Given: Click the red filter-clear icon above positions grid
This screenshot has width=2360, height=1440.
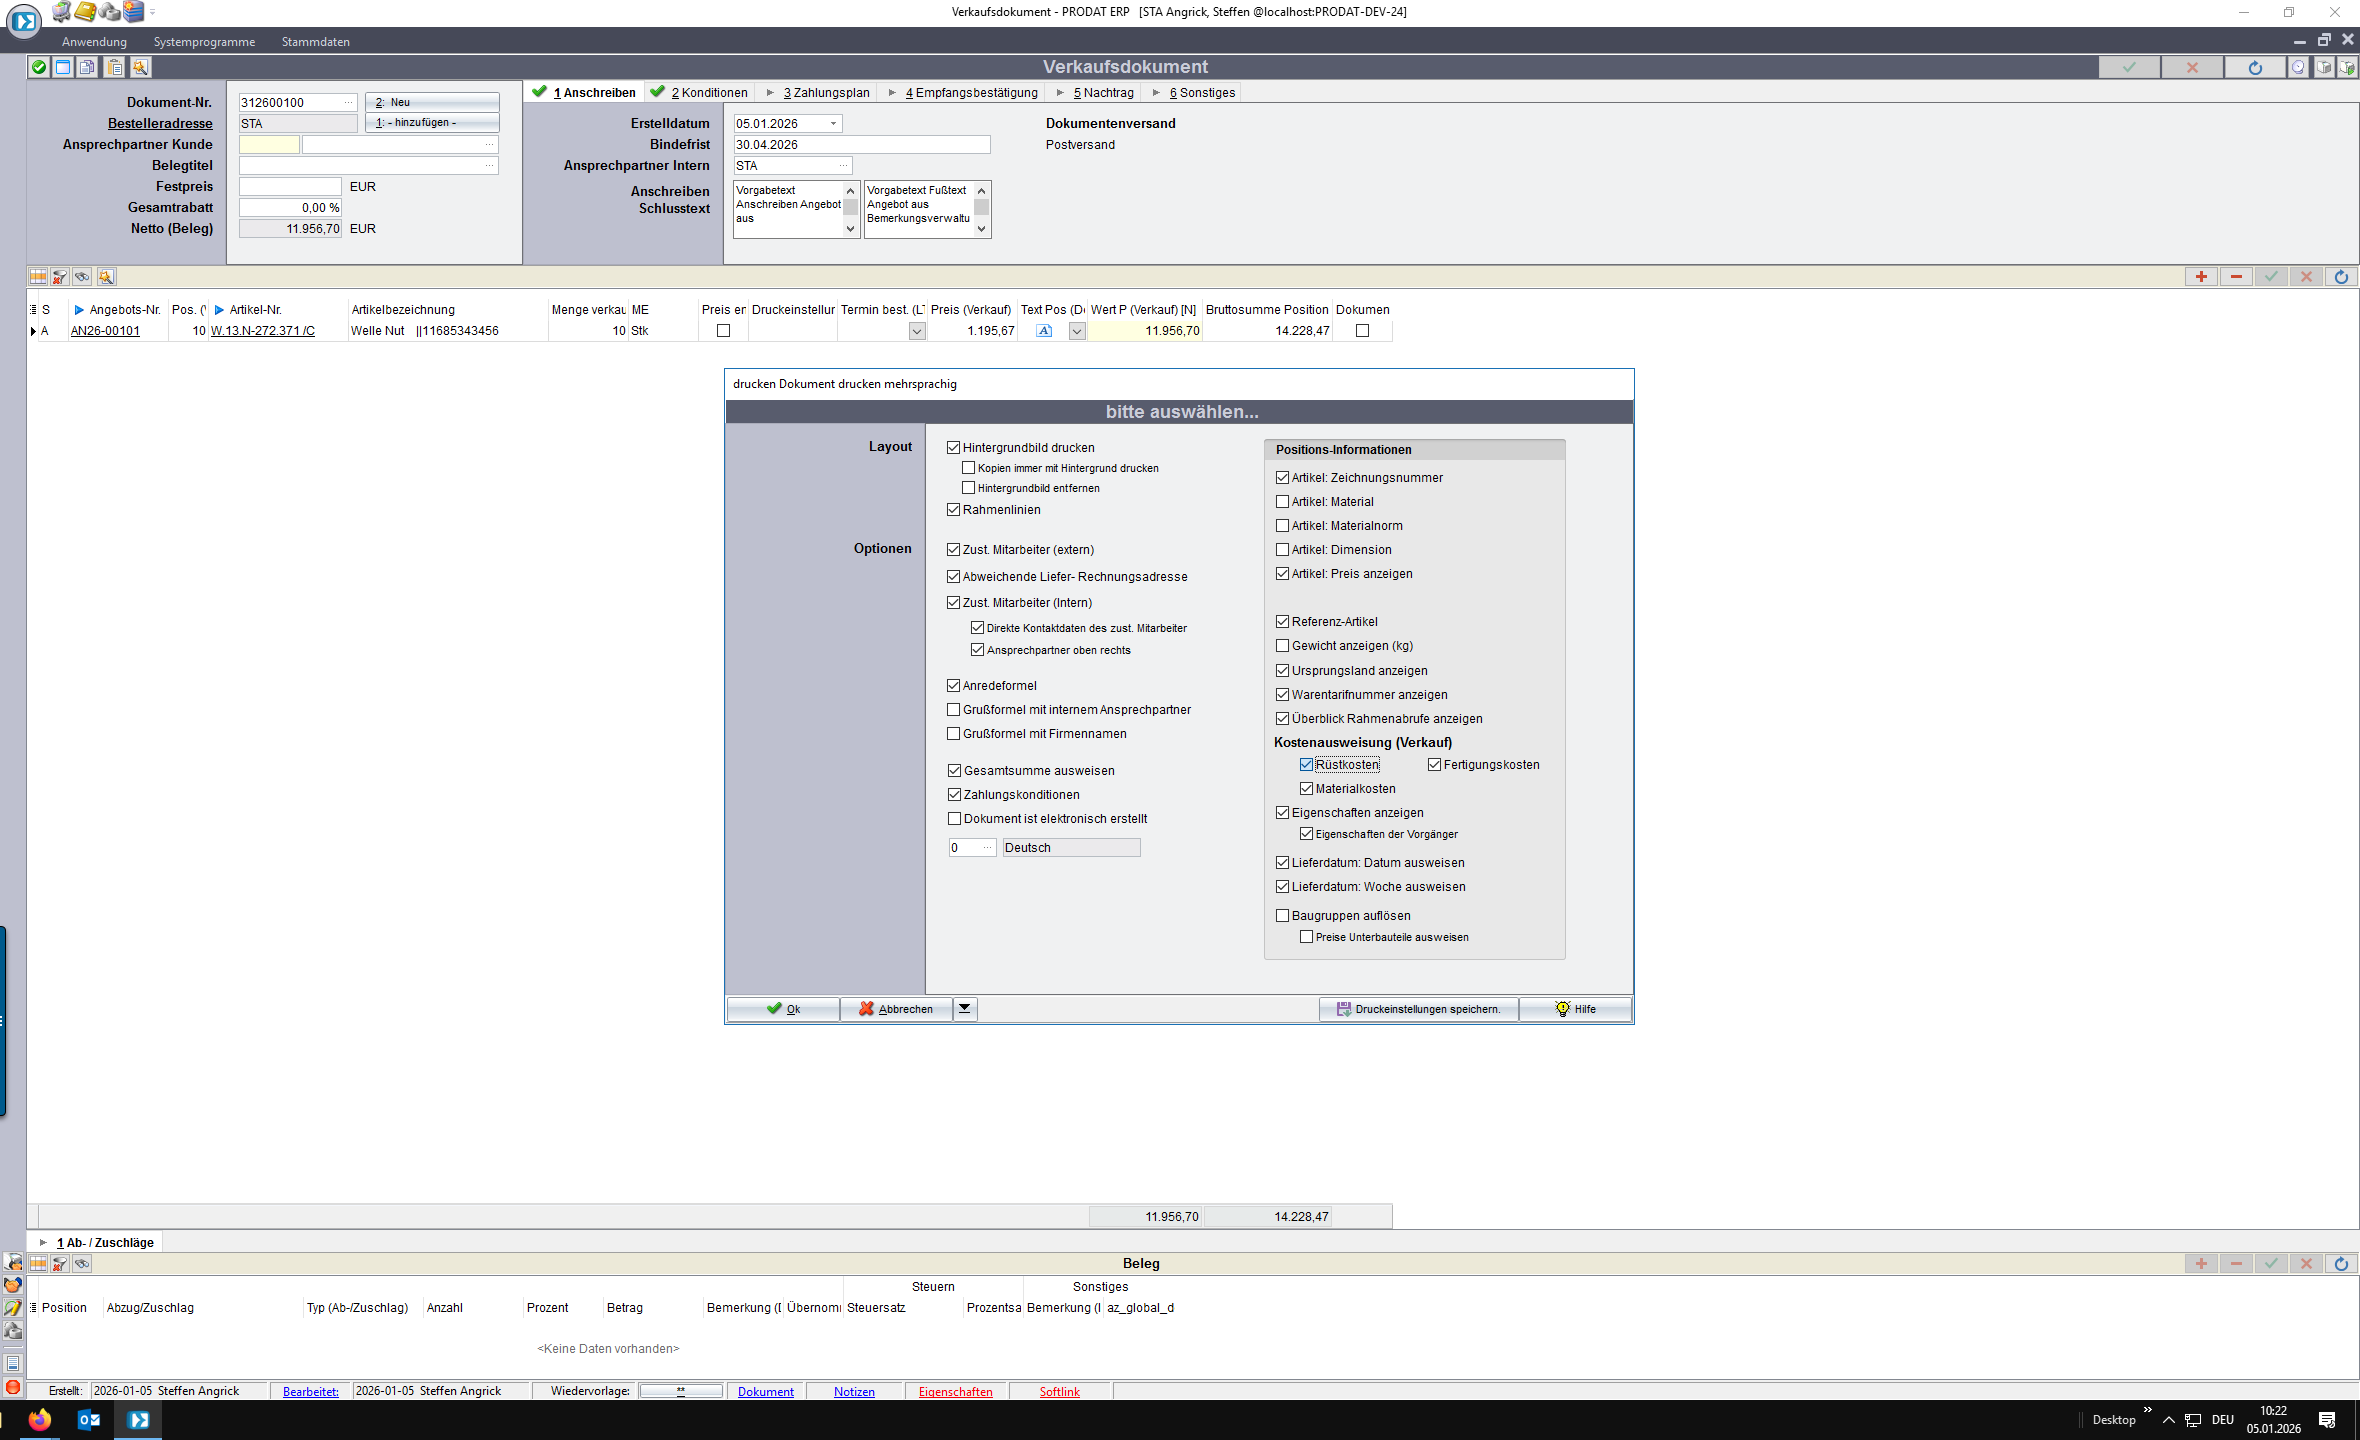Looking at the screenshot, I should pos(60,277).
